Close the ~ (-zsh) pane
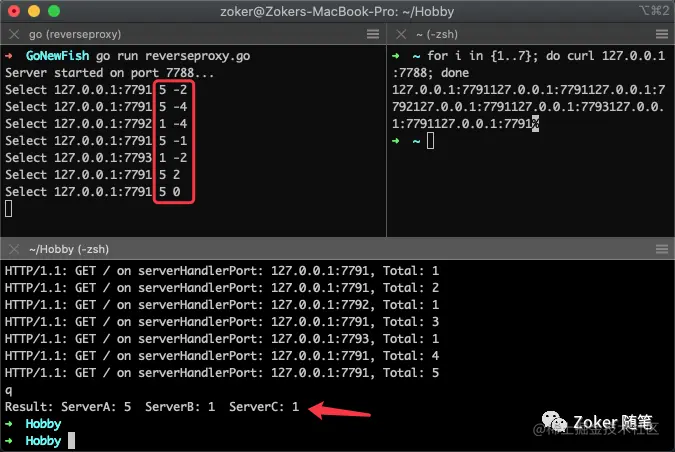Screen dimensions: 675x452 coord(401,34)
